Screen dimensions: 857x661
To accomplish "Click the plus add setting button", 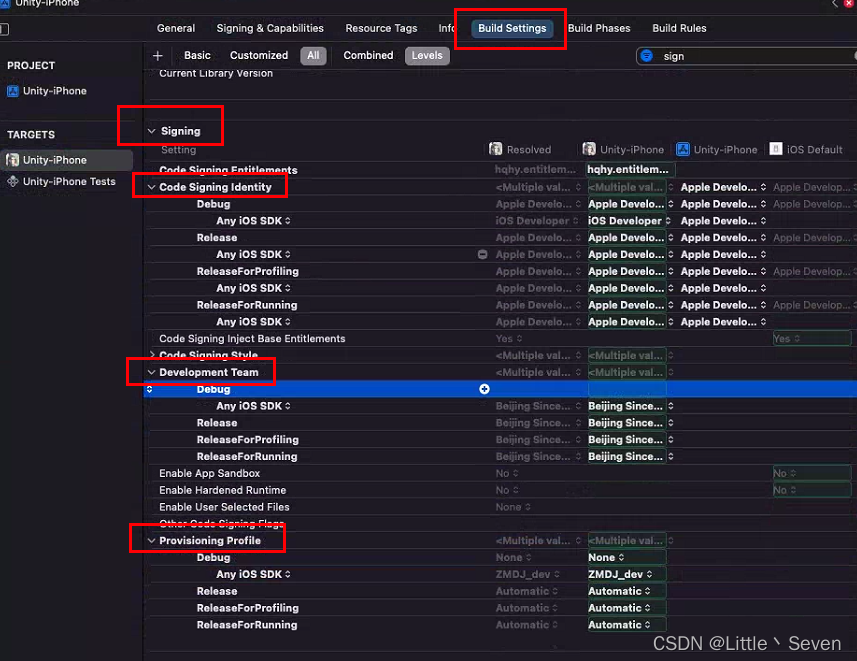I will point(157,56).
